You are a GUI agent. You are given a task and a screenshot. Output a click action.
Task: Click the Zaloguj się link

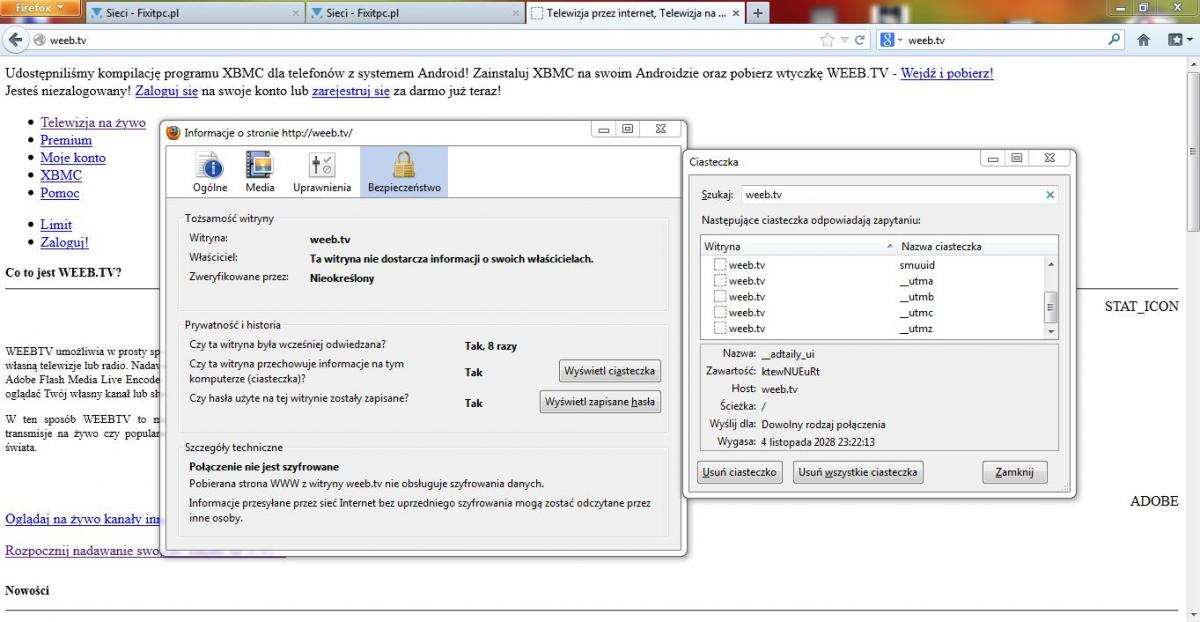pyautogui.click(x=166, y=91)
